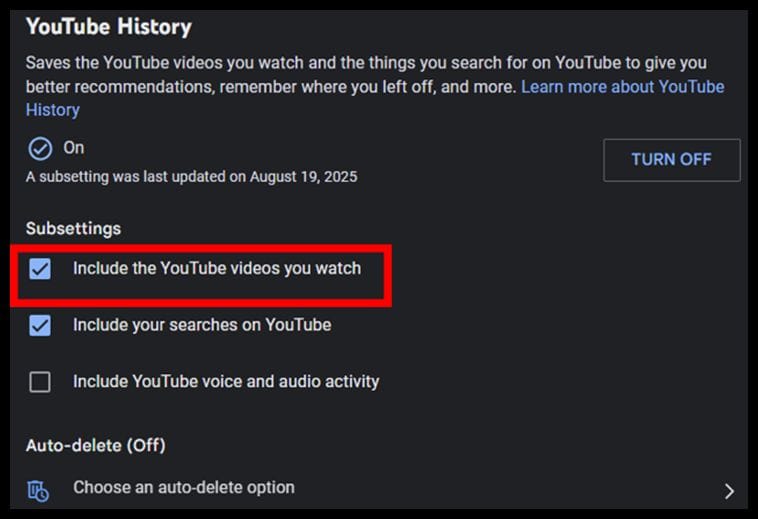This screenshot has height=519, width=758.
Task: Open the "Choose an auto-delete option" row
Action: pyautogui.click(x=184, y=488)
